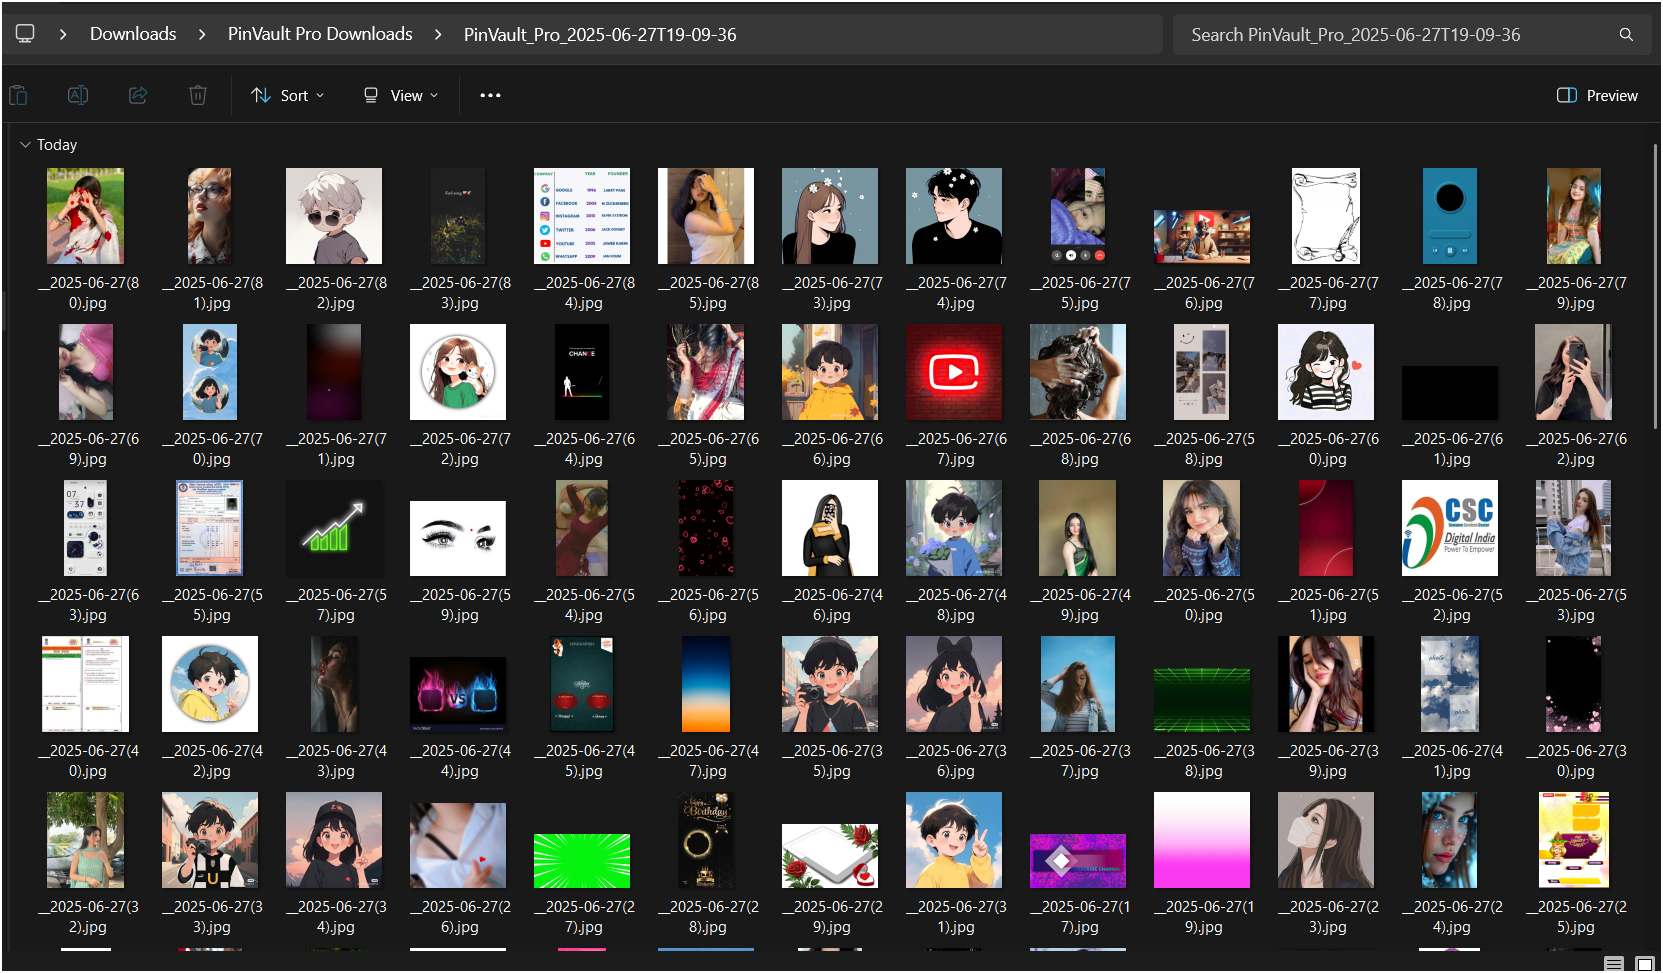This screenshot has width=1663, height=973.
Task: Expand the chevron before Downloads in breadcrumb
Action: [63, 35]
